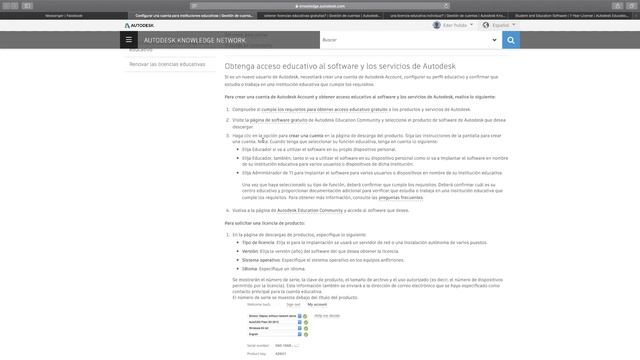Click the reader view icon in address bar
This screenshot has width=640, height=360.
[195, 6]
